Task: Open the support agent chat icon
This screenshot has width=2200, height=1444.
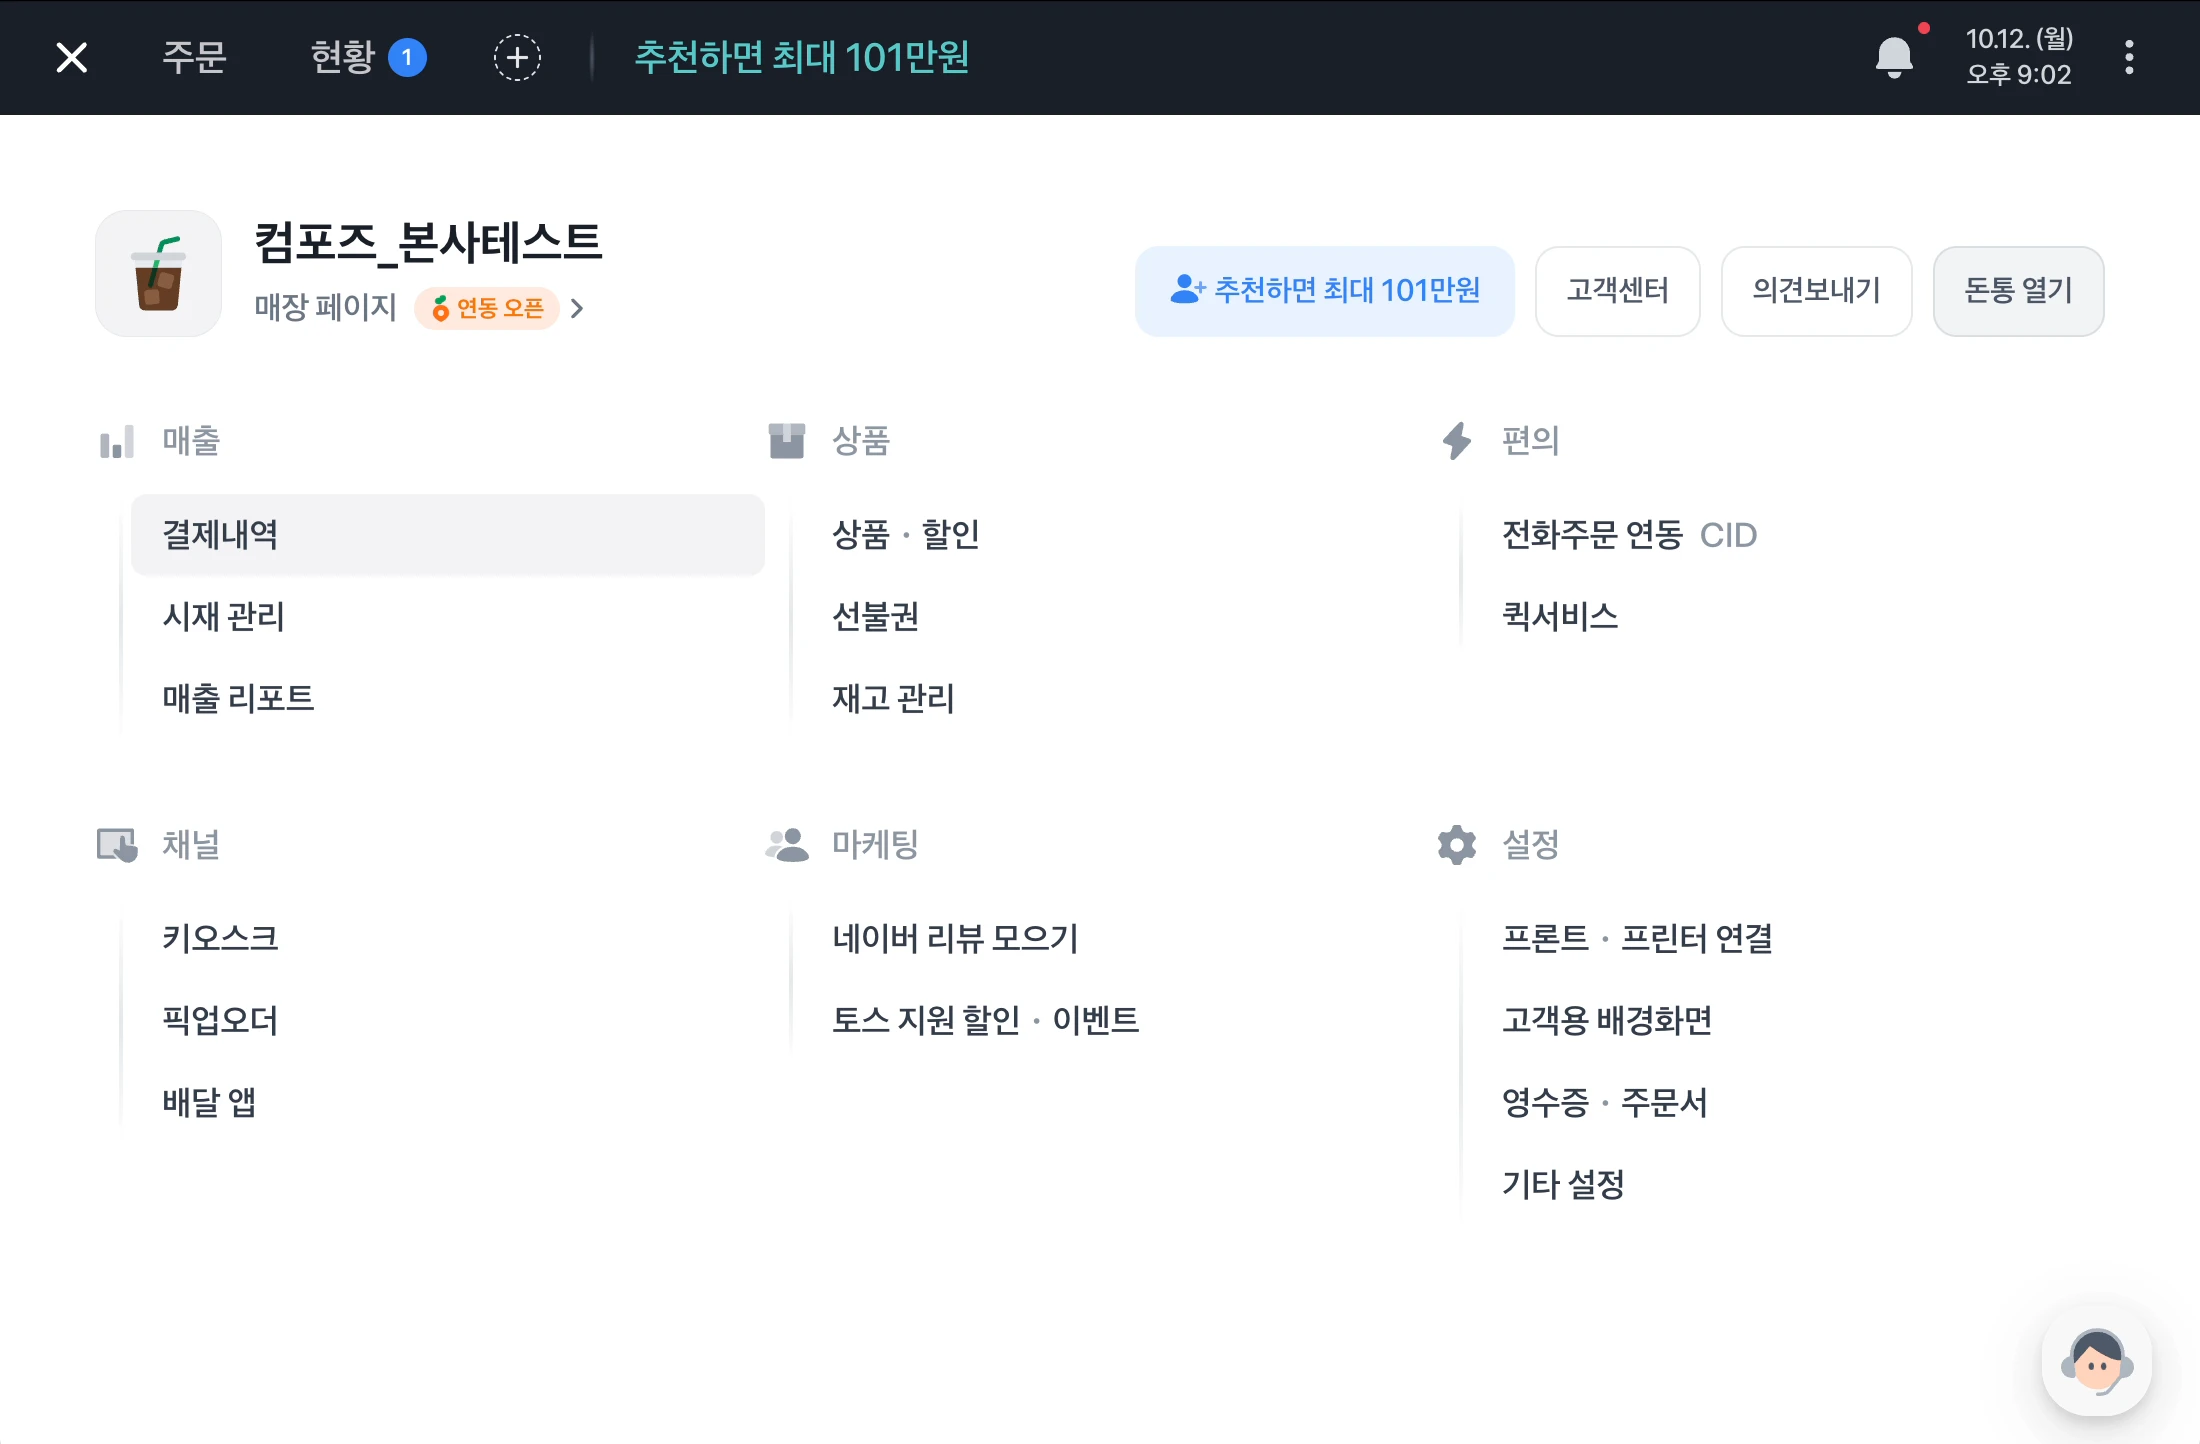Action: [2097, 1362]
